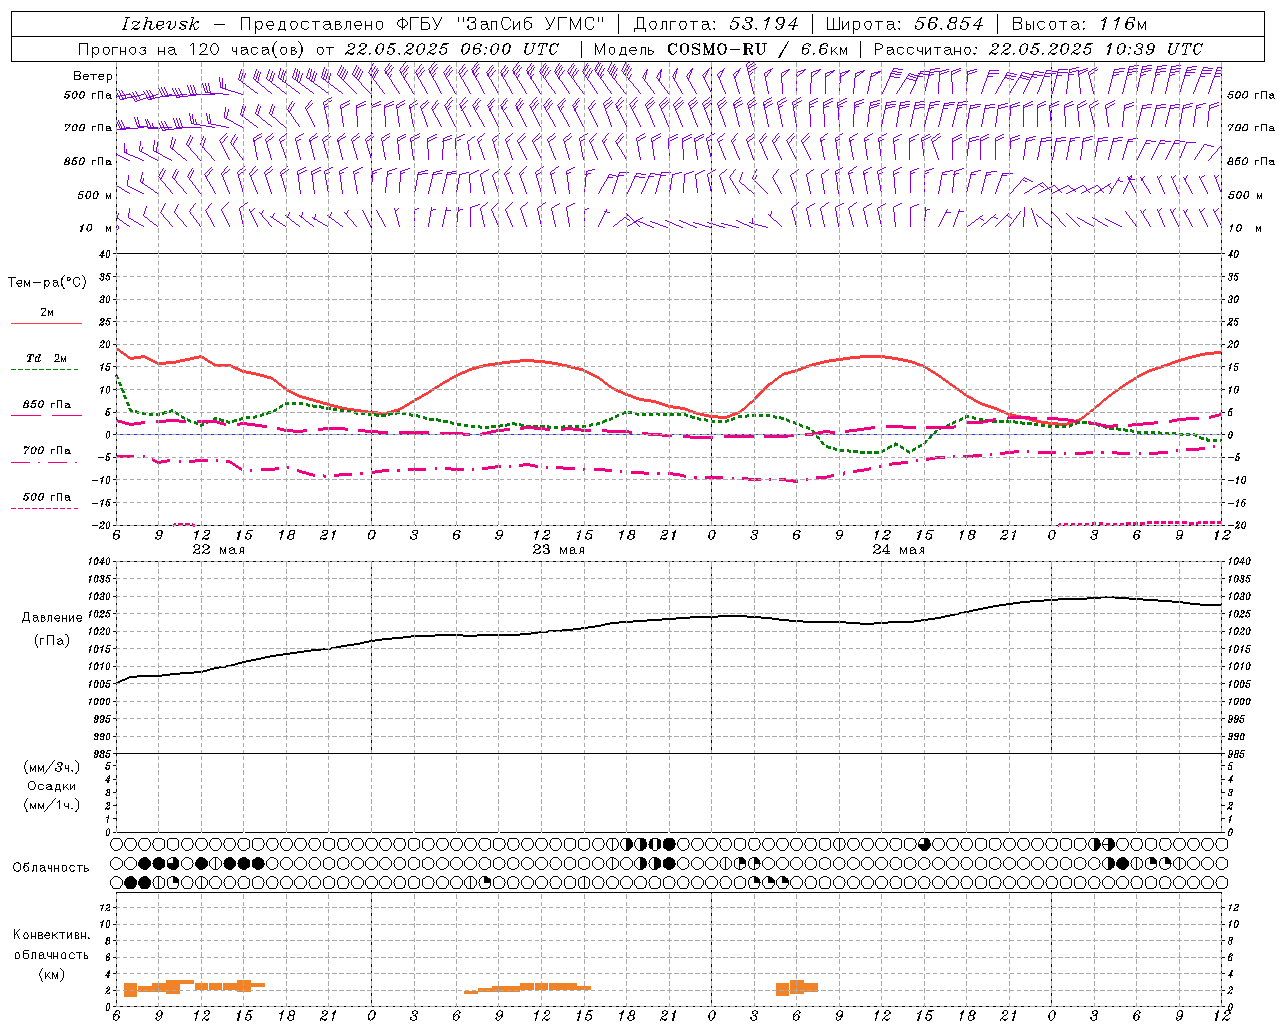Click the green dashed Td 2м legend line
The height and width of the screenshot is (1024, 1280).
(x=44, y=370)
